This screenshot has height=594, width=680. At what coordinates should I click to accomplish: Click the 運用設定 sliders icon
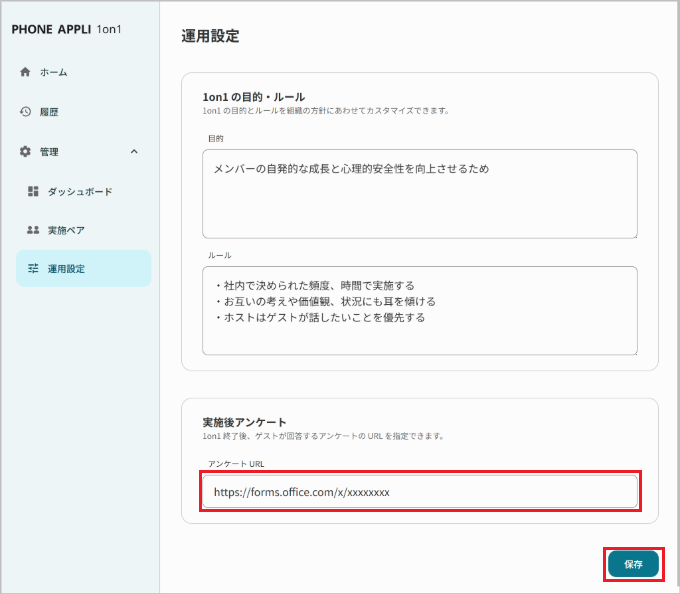(x=33, y=268)
